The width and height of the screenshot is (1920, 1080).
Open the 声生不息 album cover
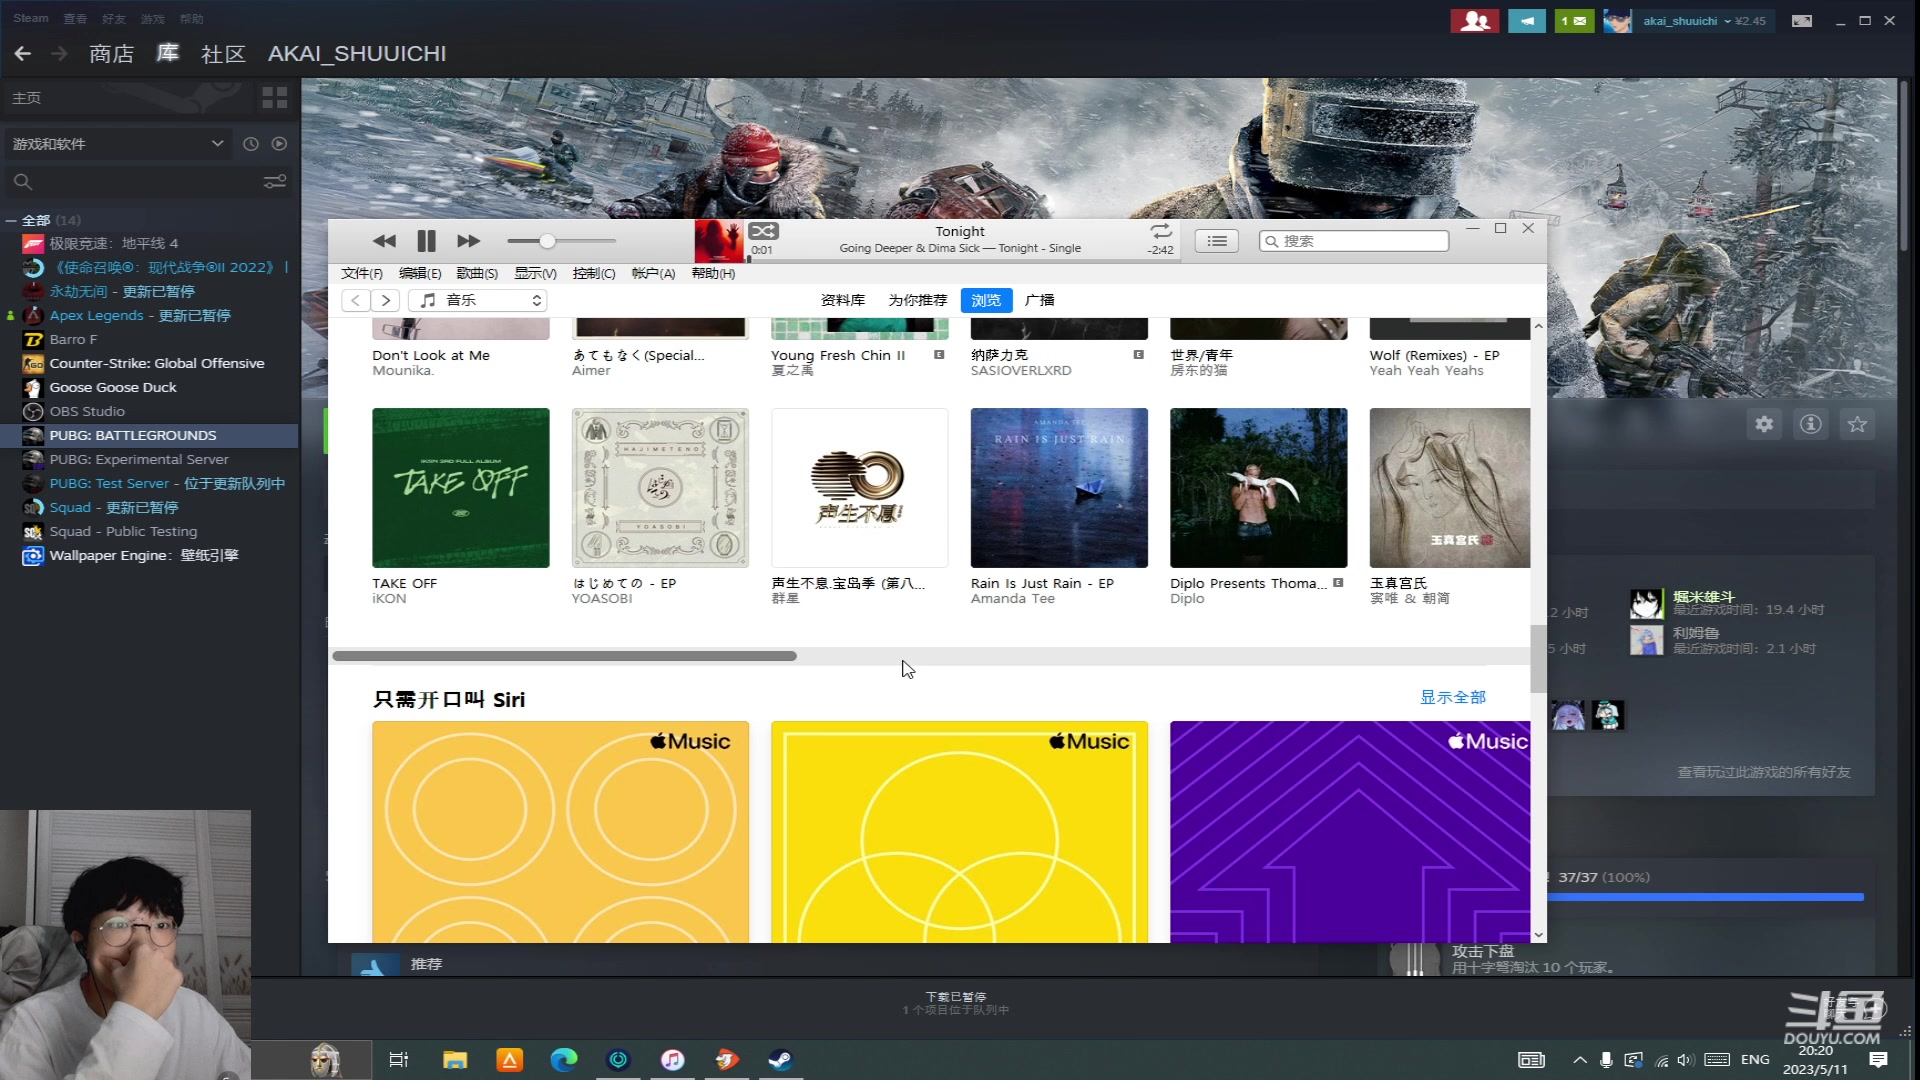[x=859, y=488]
